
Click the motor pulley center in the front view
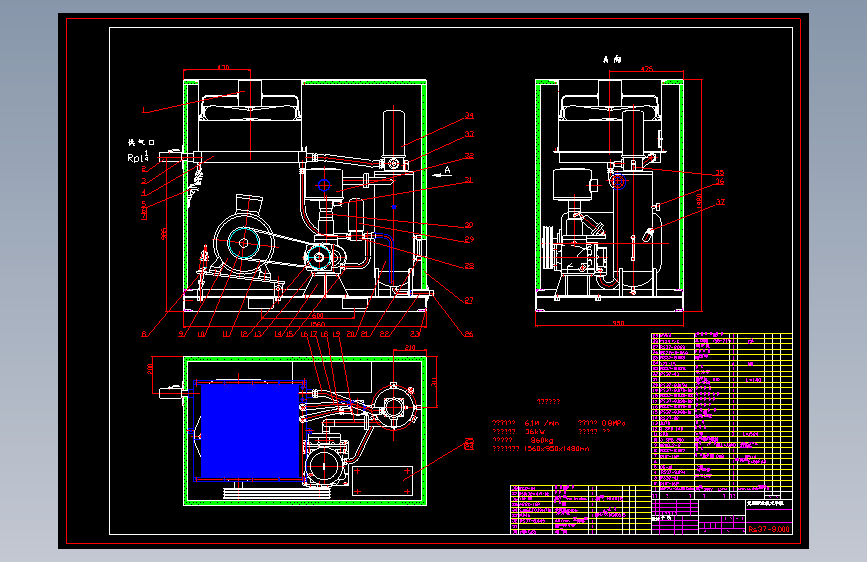[243, 243]
